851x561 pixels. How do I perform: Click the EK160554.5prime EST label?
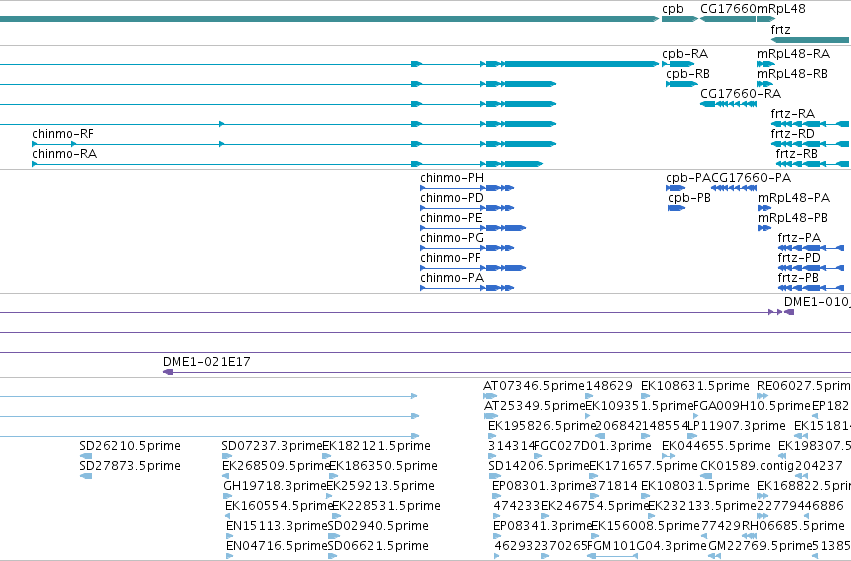[x=279, y=506]
